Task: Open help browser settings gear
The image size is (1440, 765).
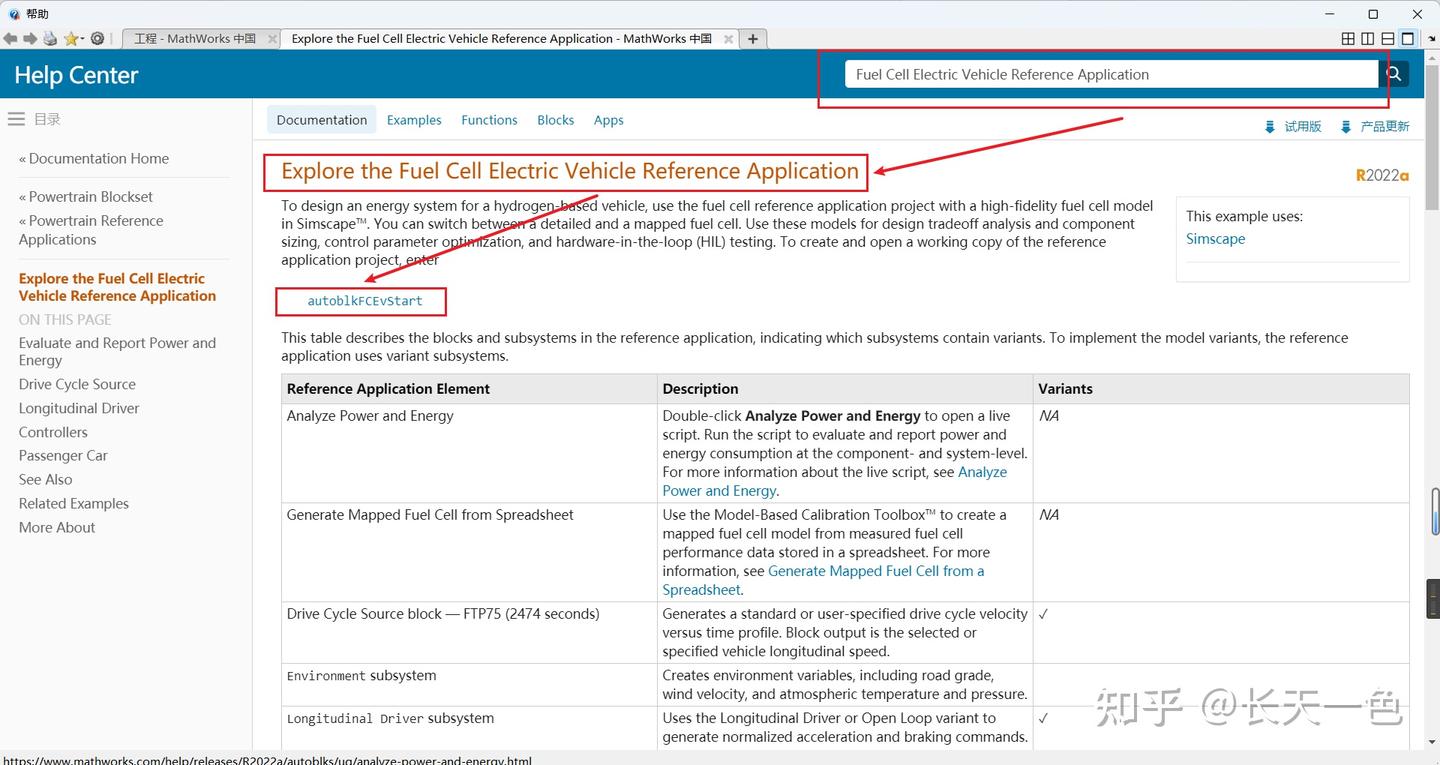Action: tap(97, 38)
